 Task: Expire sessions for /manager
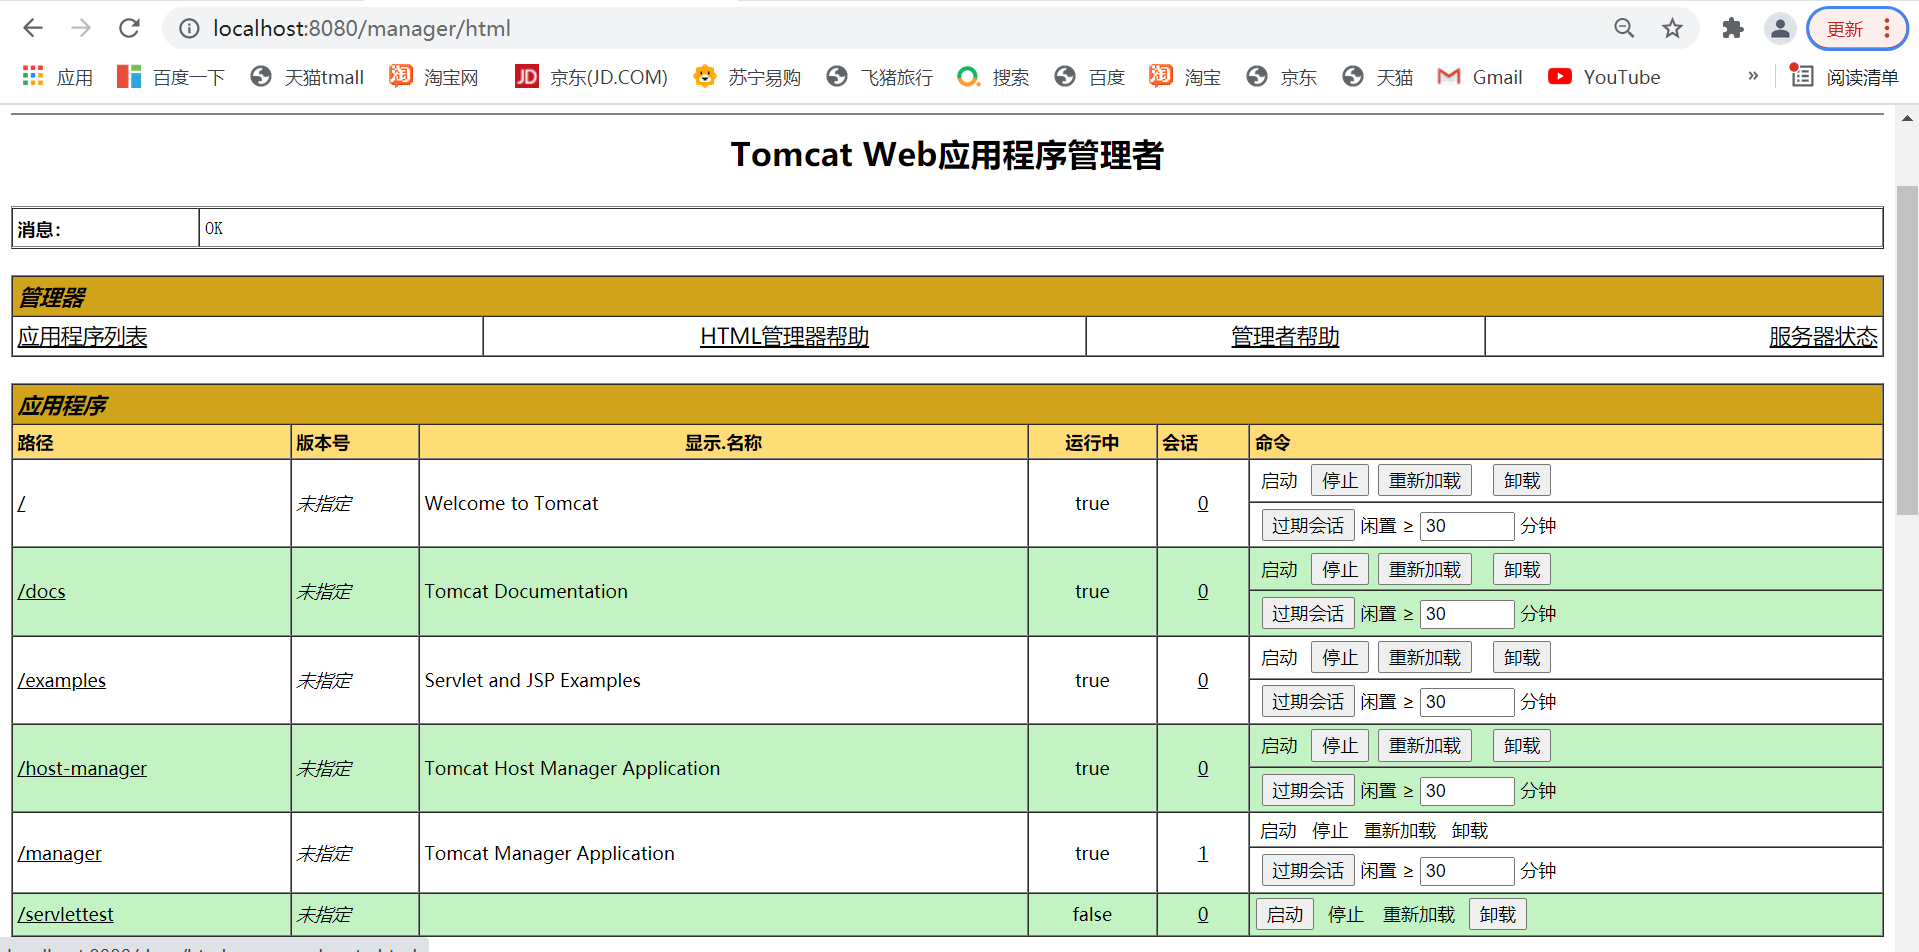1307,871
